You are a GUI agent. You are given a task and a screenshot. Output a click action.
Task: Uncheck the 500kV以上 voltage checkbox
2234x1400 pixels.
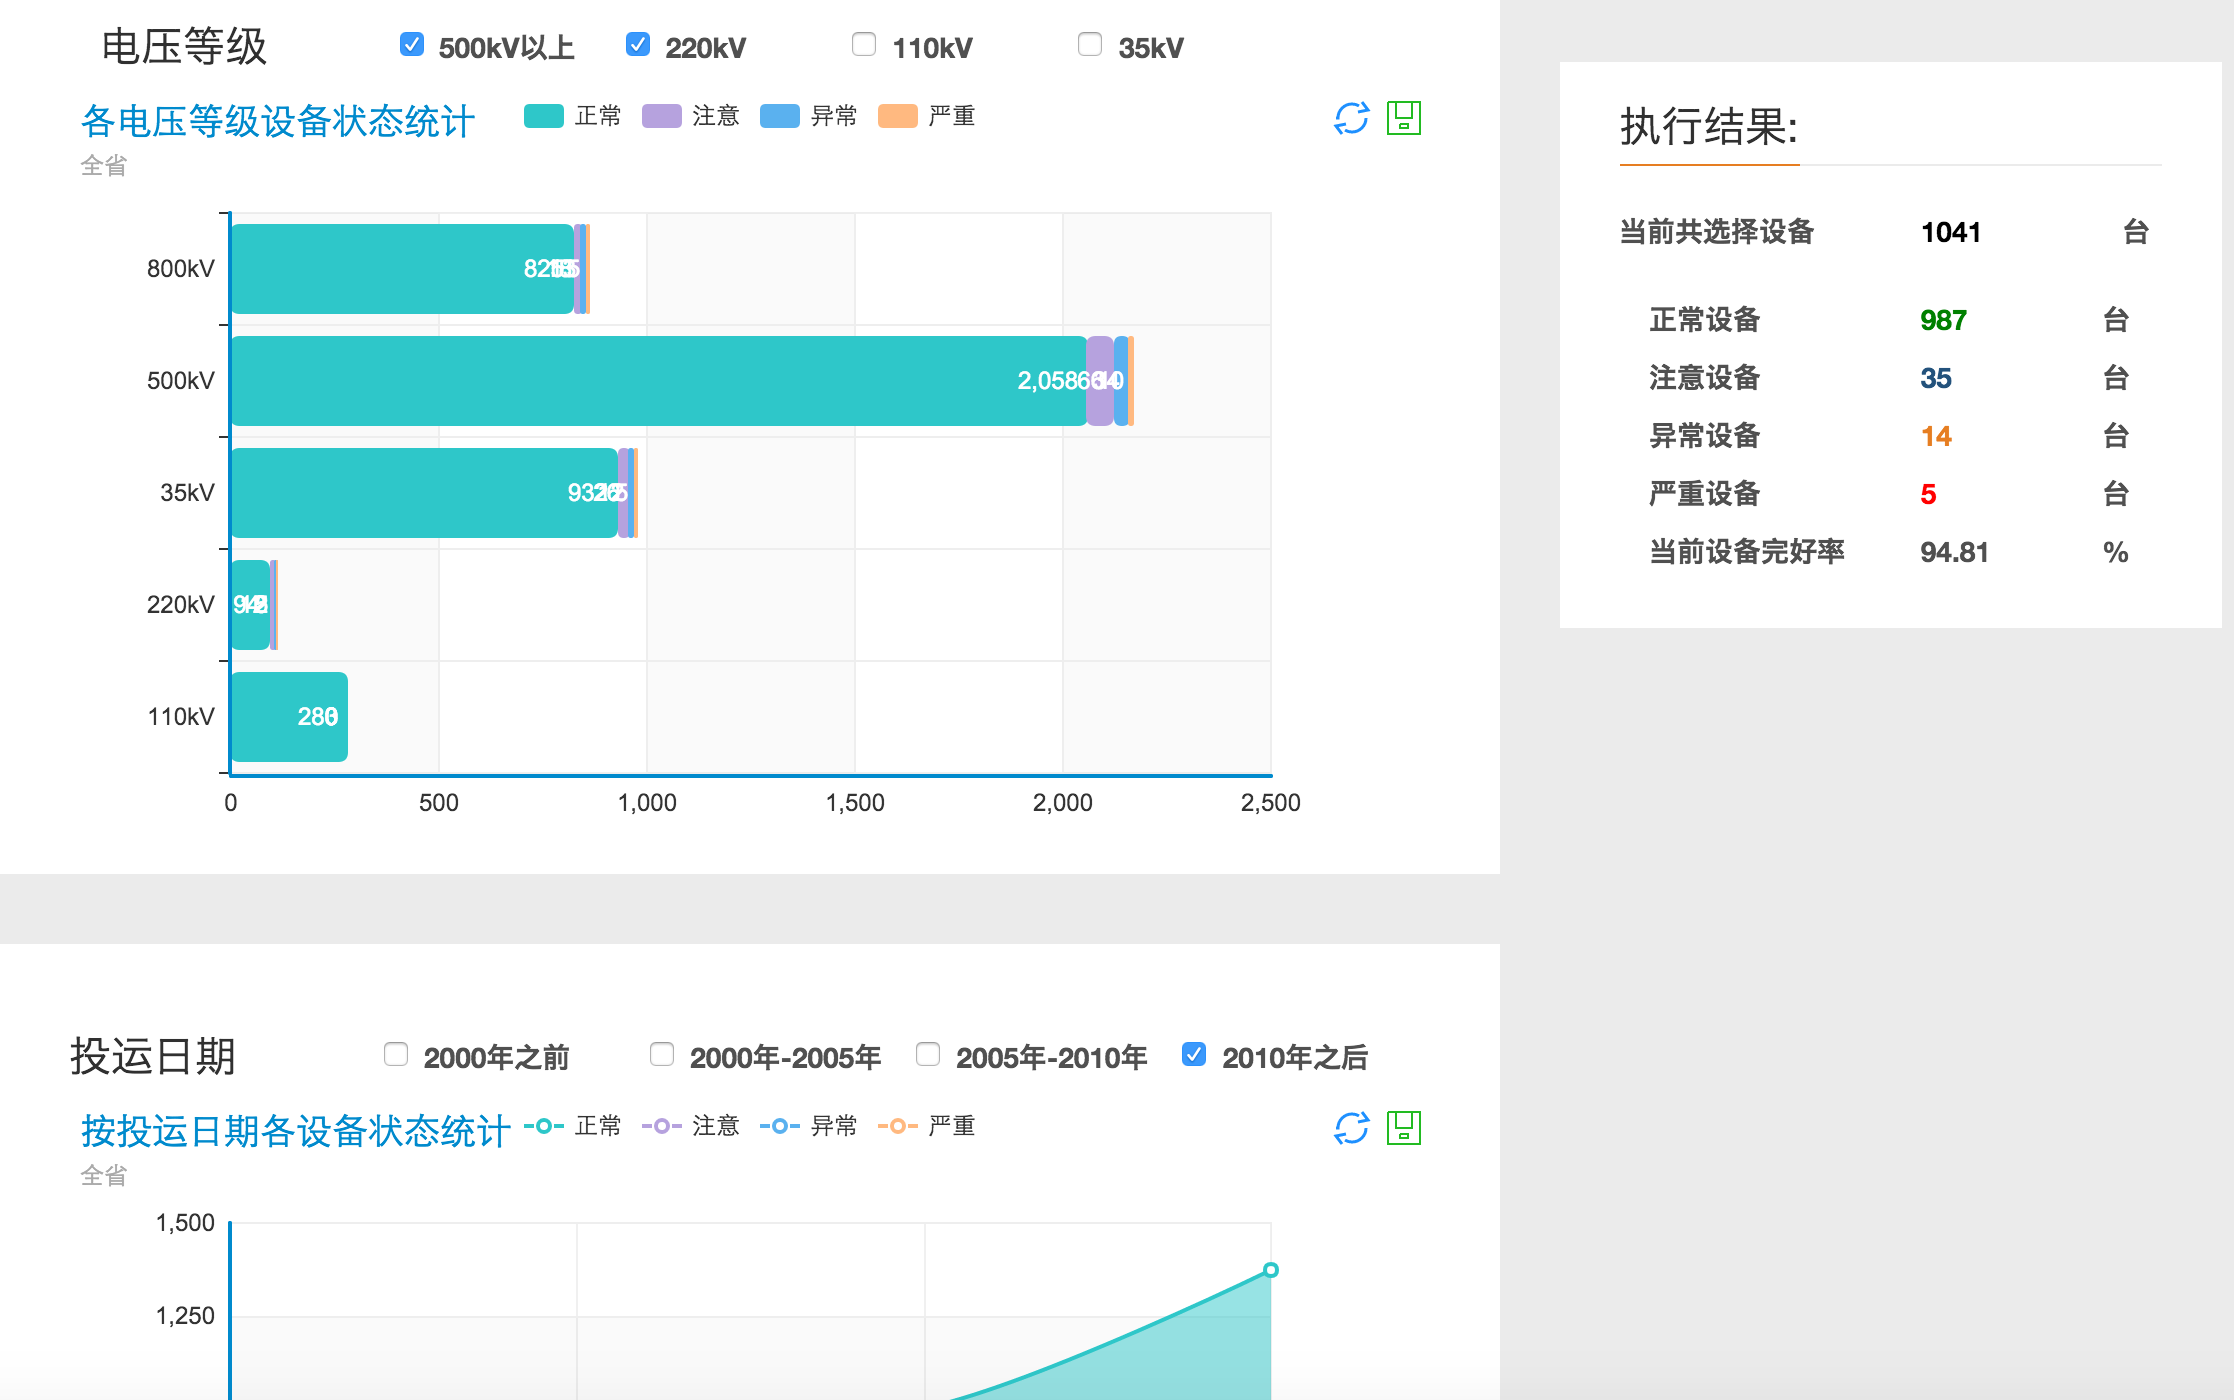pos(412,45)
